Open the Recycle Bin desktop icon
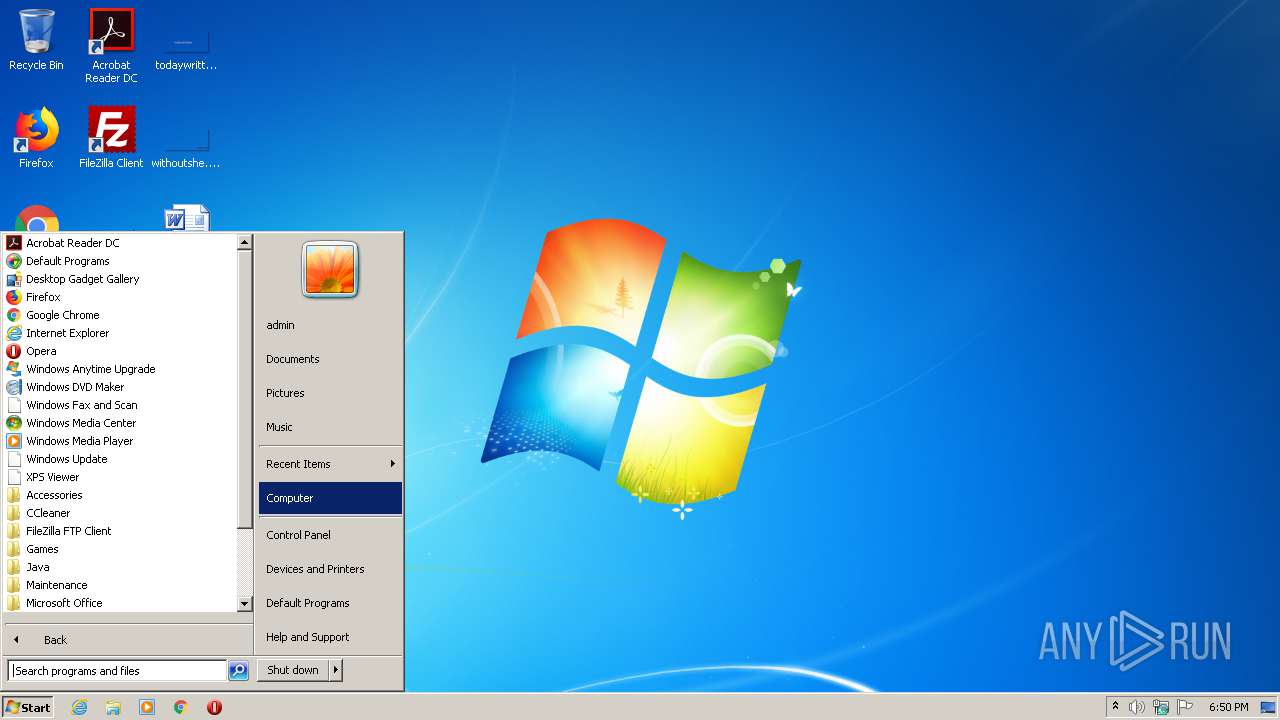The width and height of the screenshot is (1280, 720). tap(36, 40)
